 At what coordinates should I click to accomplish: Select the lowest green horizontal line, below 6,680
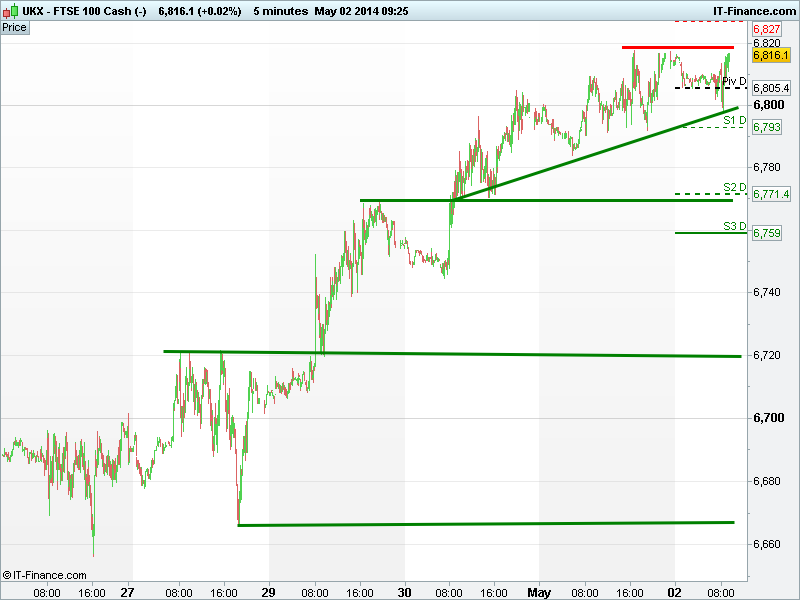pos(486,524)
